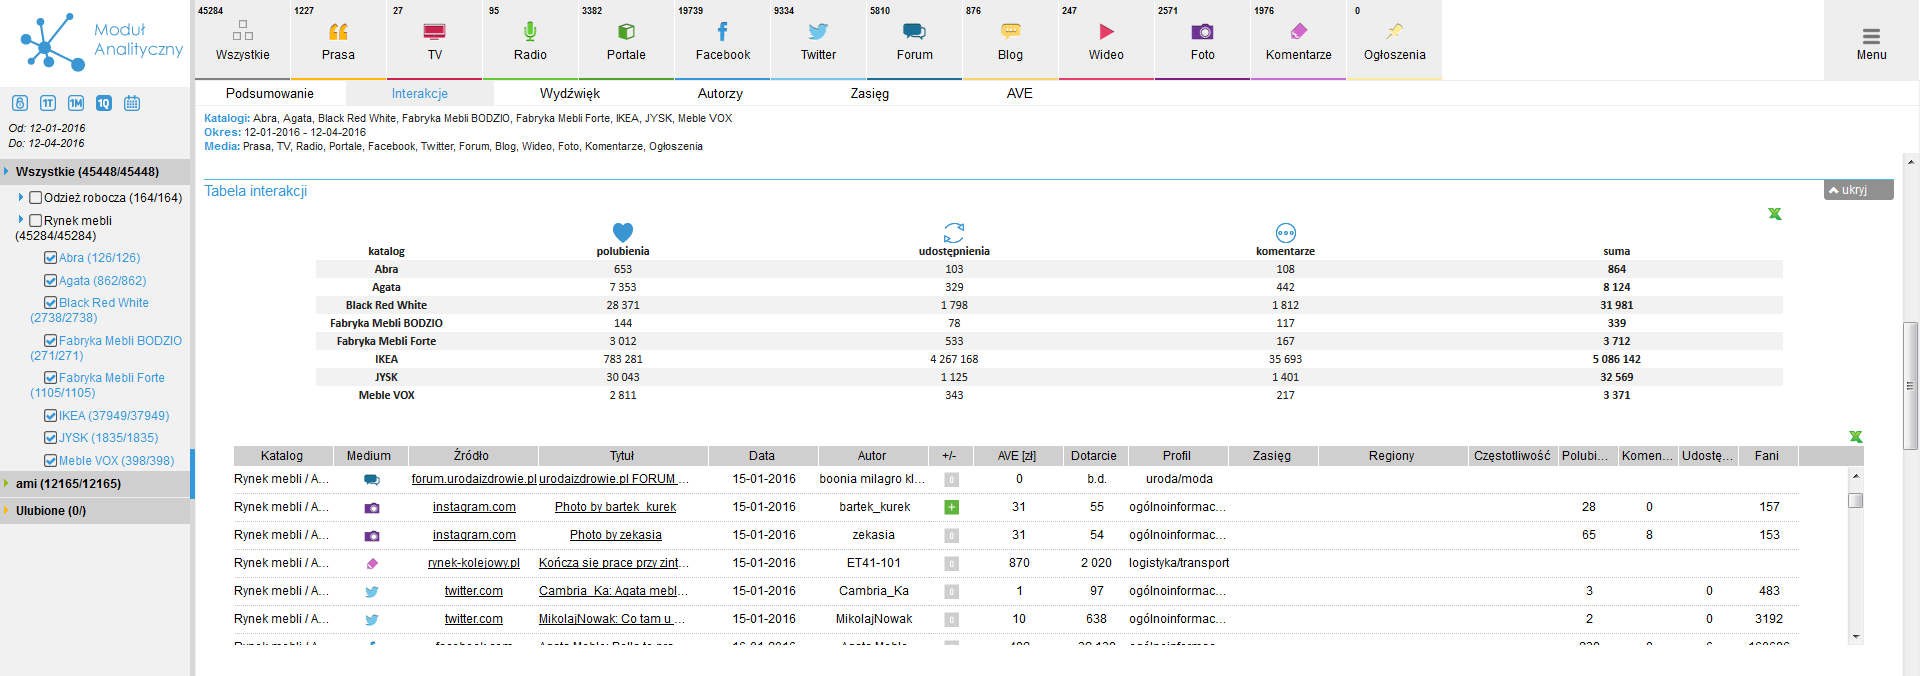Filter by the Facebook source
Screen dimensions: 1920x676
[x=722, y=40]
